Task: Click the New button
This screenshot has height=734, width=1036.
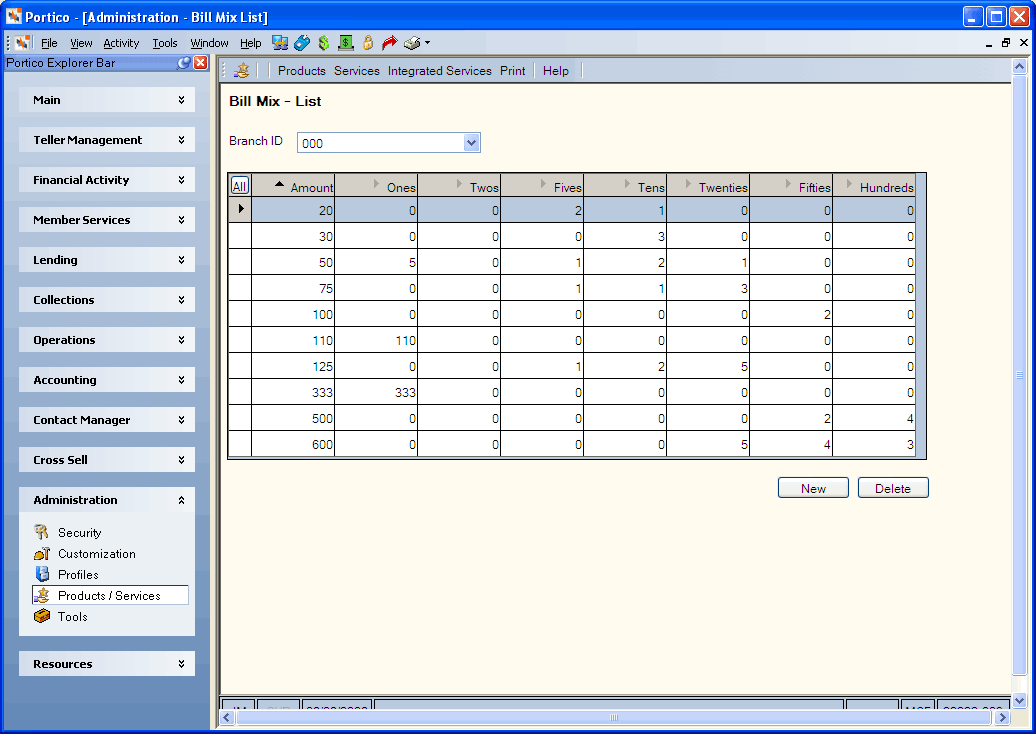Action: [x=813, y=488]
